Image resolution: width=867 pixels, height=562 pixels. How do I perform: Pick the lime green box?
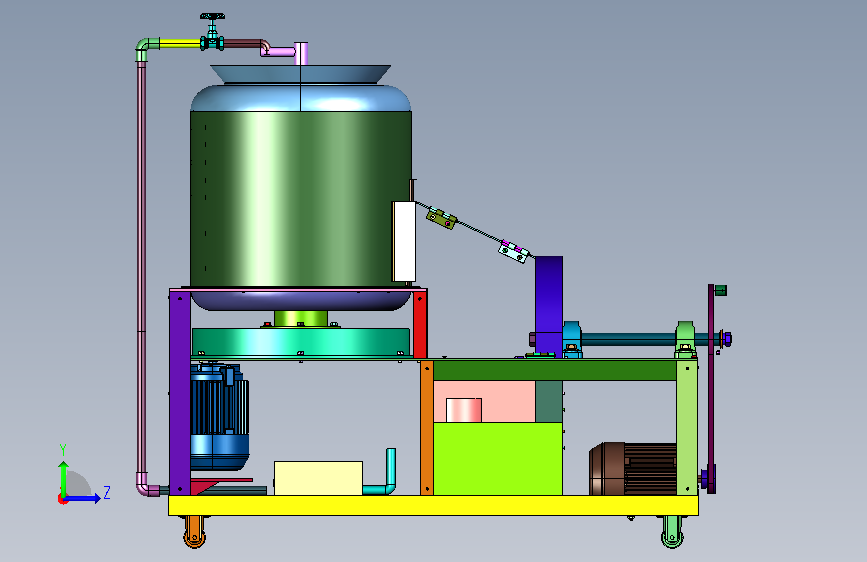(498, 459)
